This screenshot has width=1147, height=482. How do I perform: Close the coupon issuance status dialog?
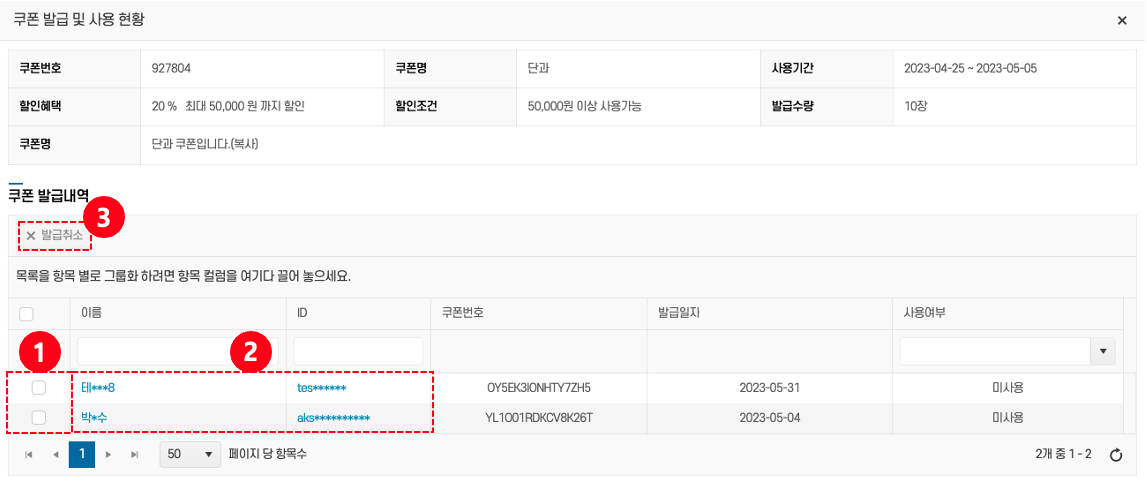pos(1122,20)
